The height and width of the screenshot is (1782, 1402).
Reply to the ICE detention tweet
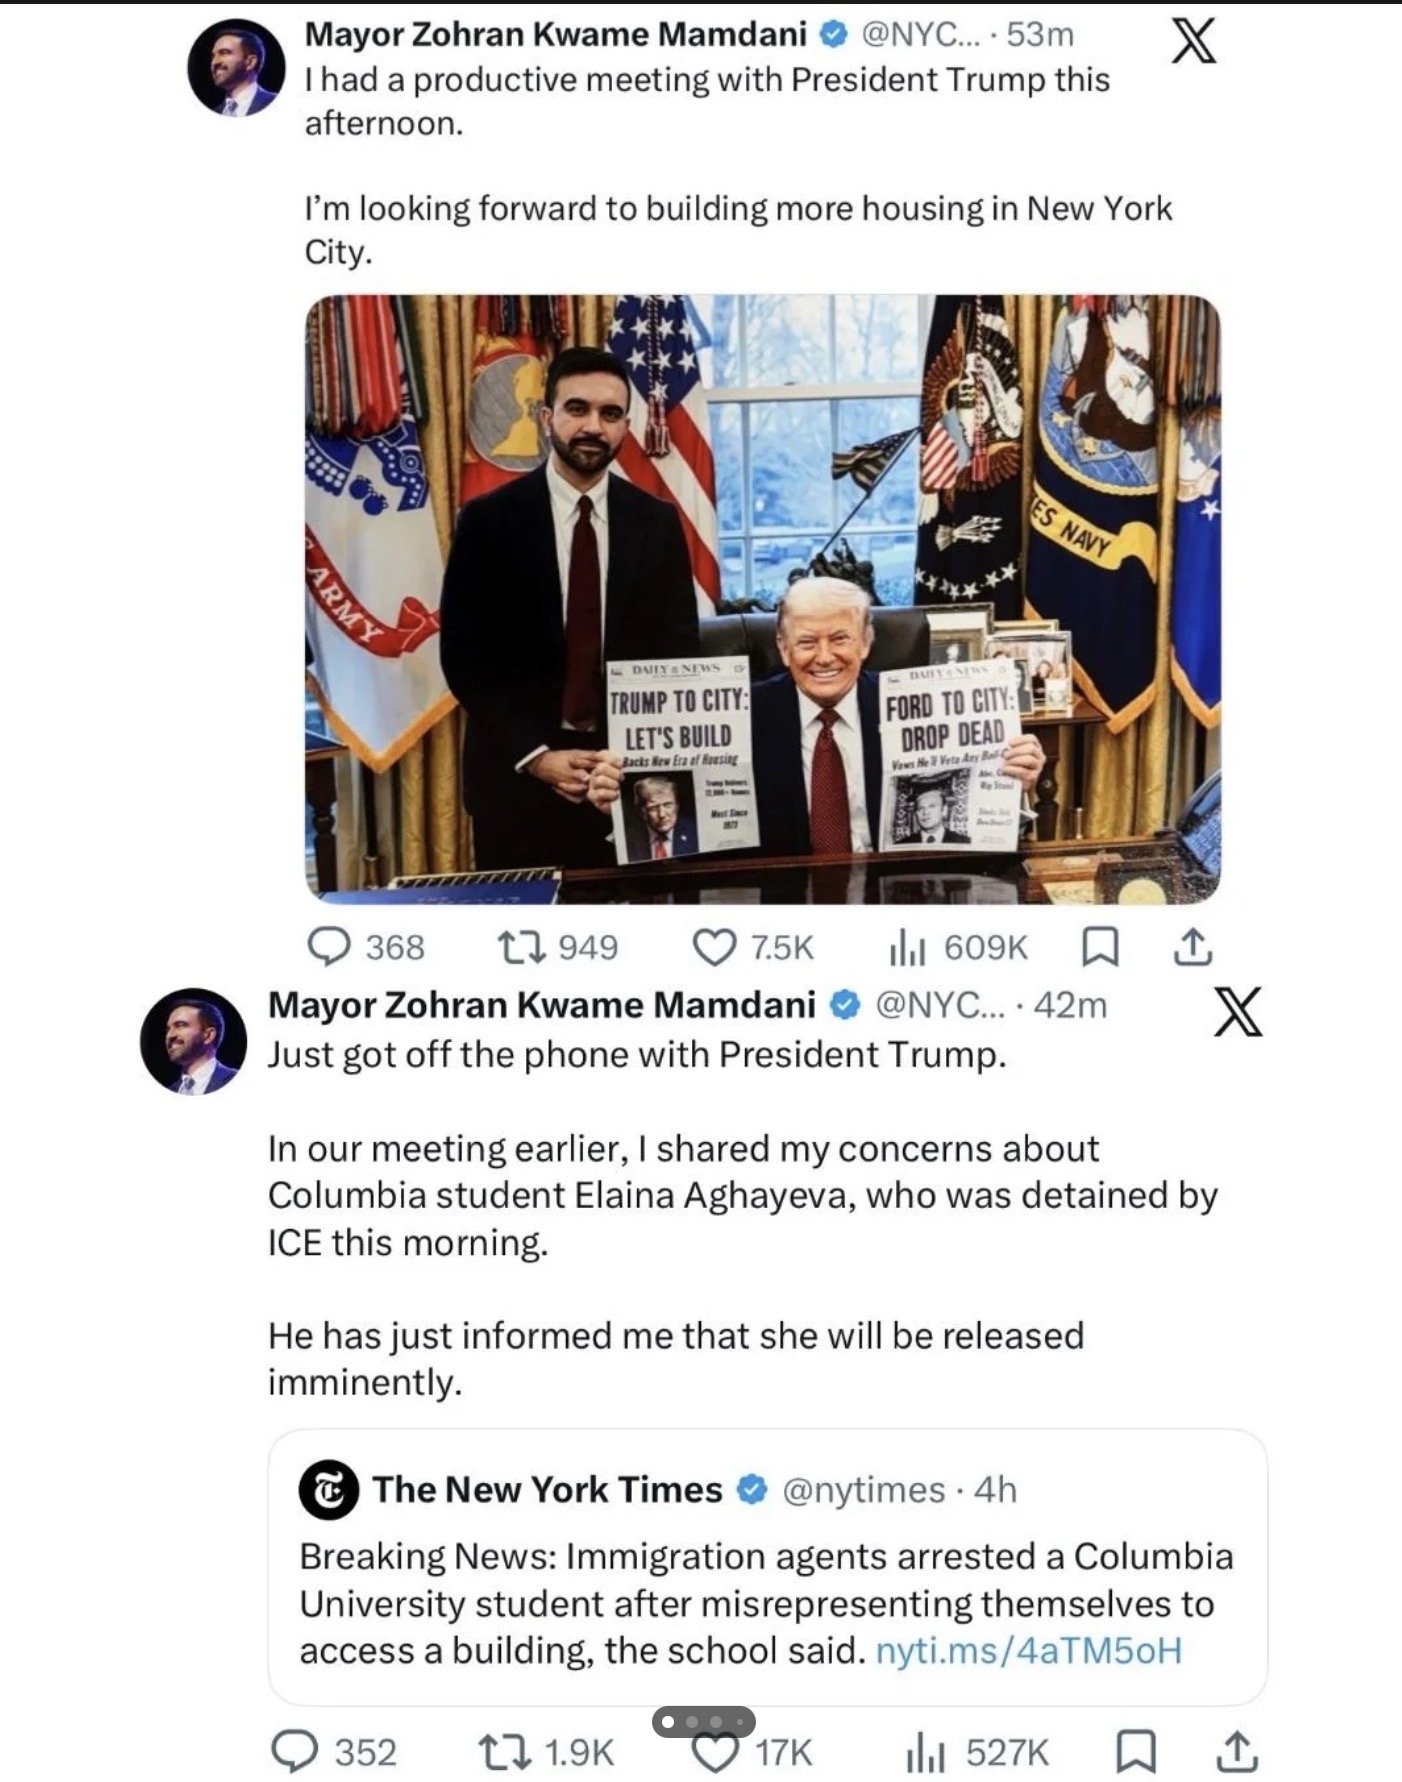click(x=294, y=1751)
